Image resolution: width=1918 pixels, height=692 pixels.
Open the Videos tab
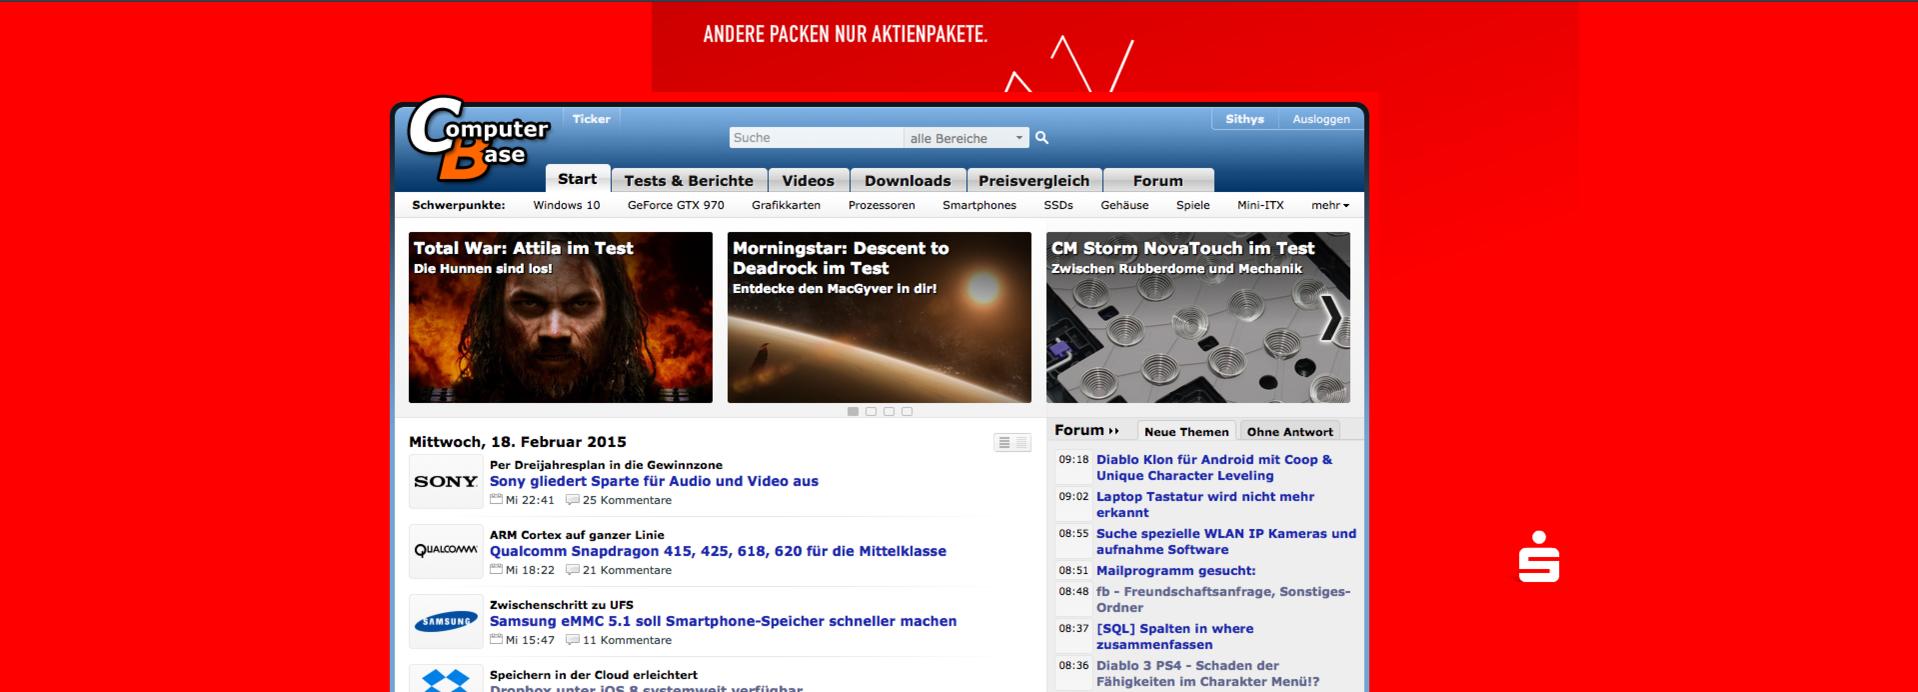click(x=808, y=180)
